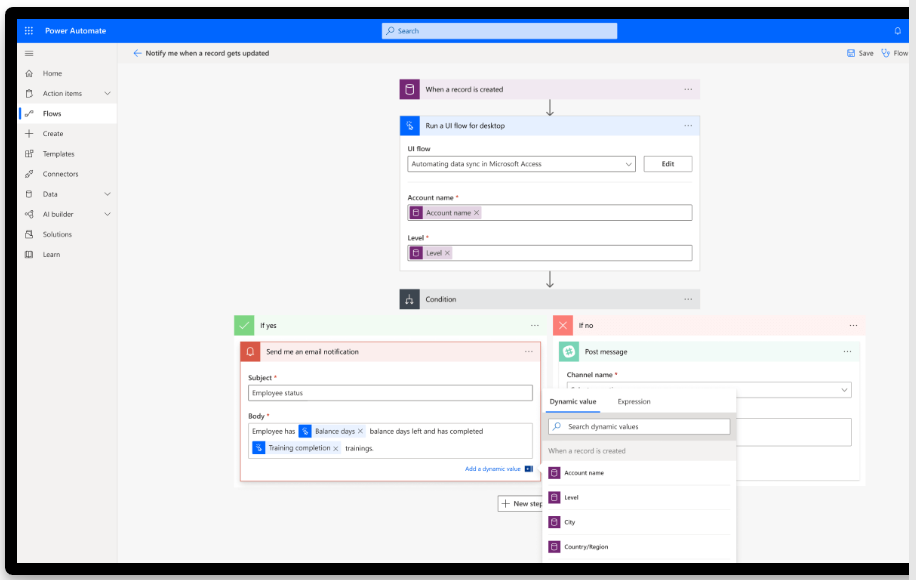Click the Edit button for UI flow
This screenshot has height=580, width=916.
coord(668,164)
